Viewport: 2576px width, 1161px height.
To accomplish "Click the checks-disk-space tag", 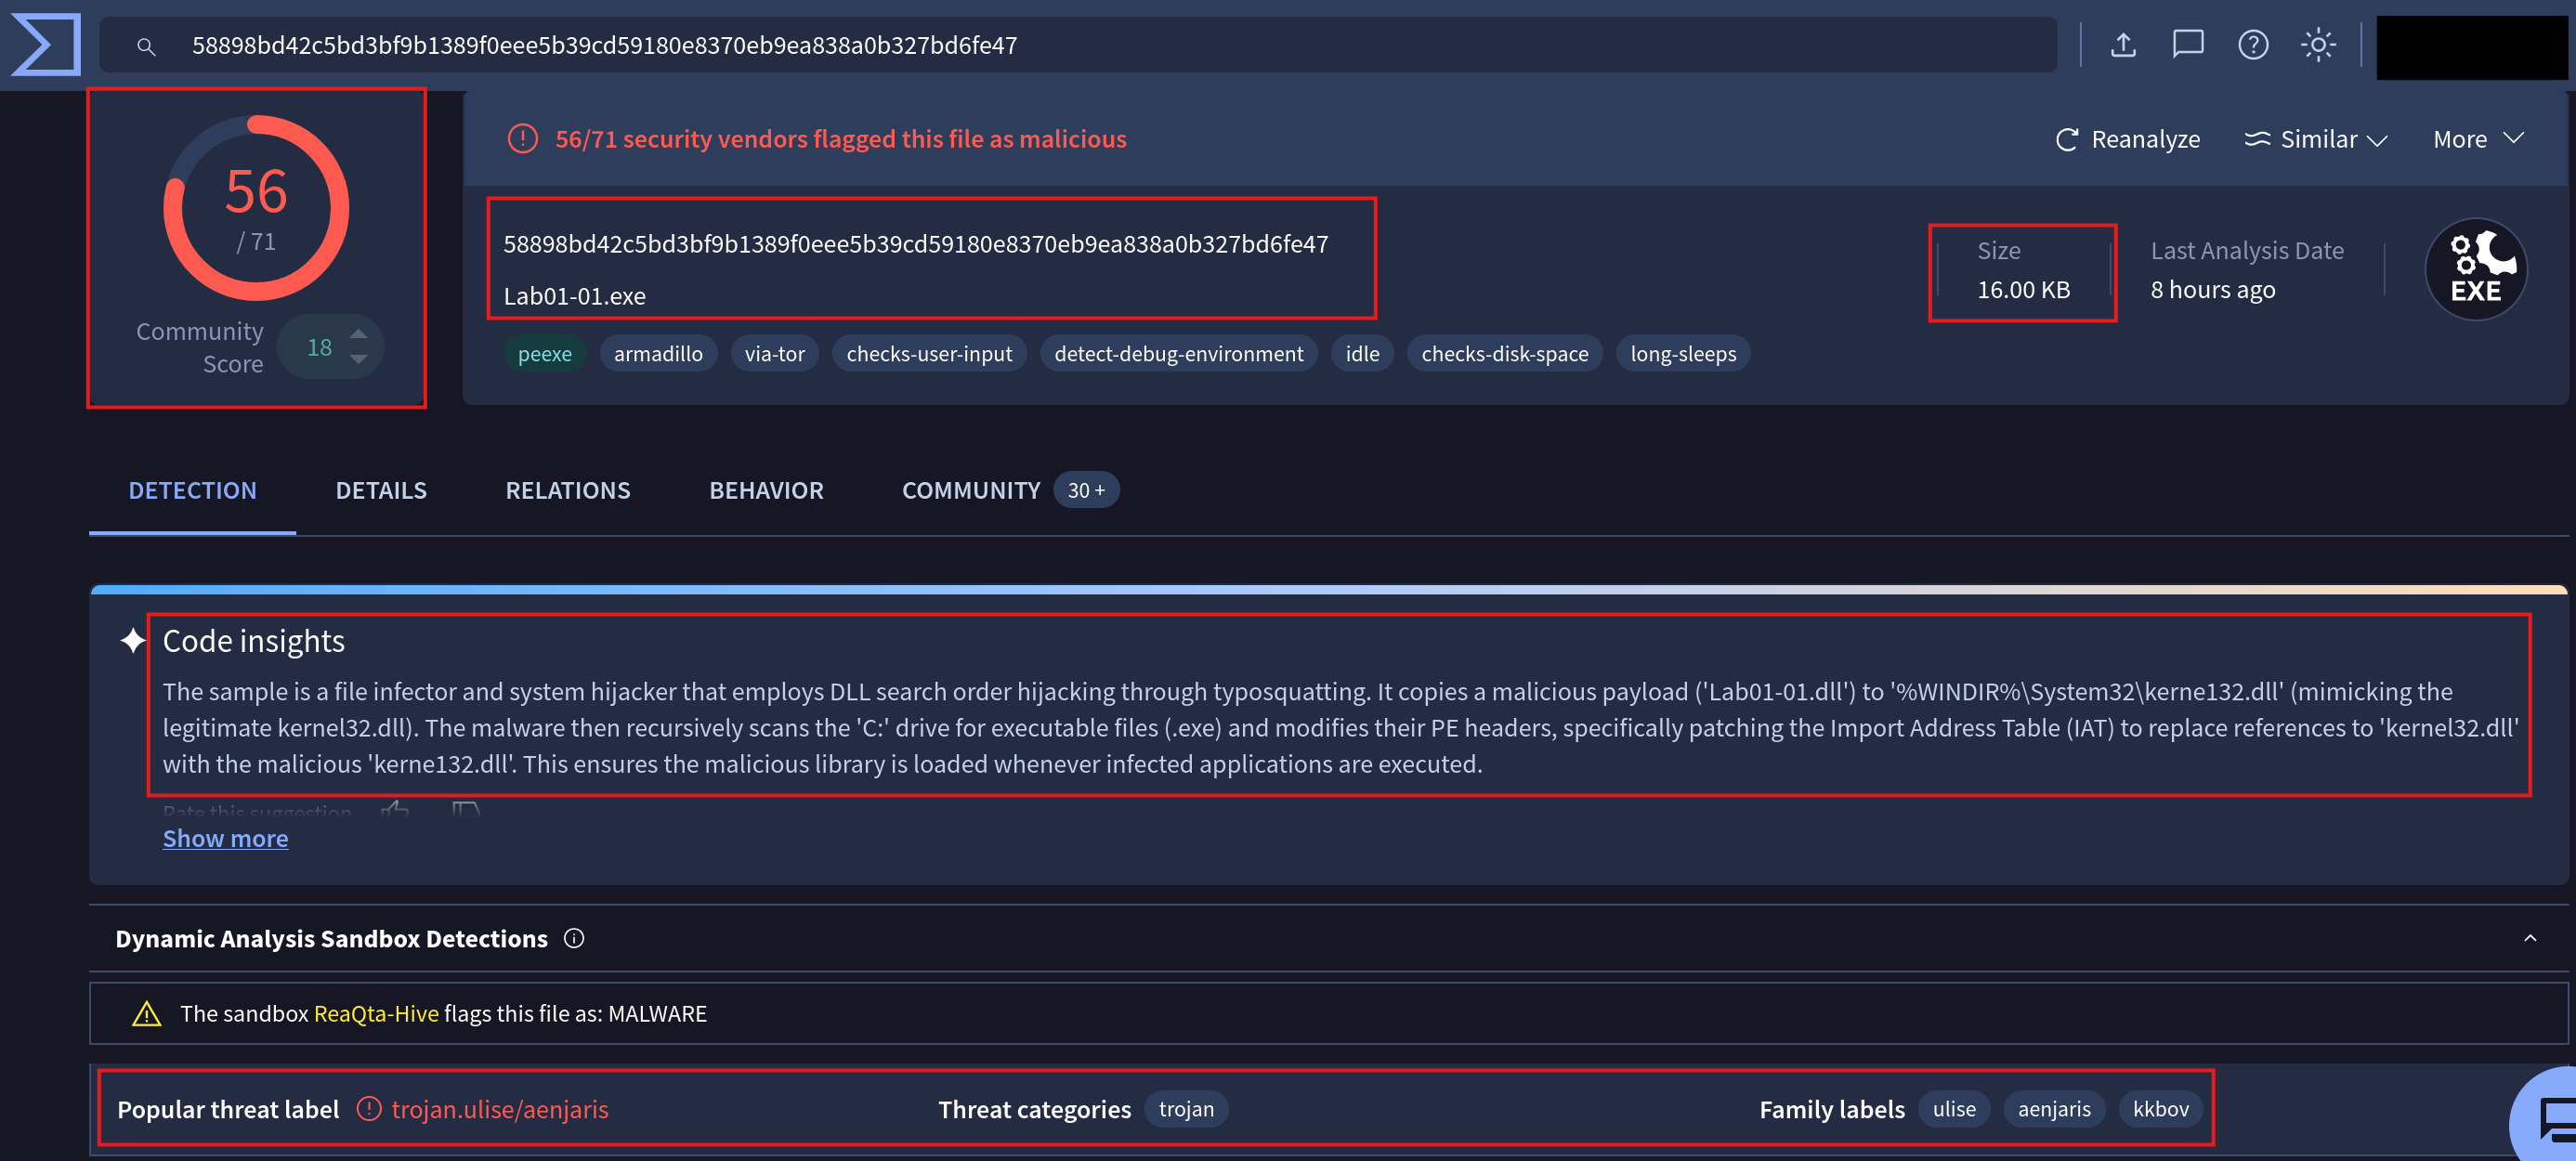I will (x=1504, y=354).
